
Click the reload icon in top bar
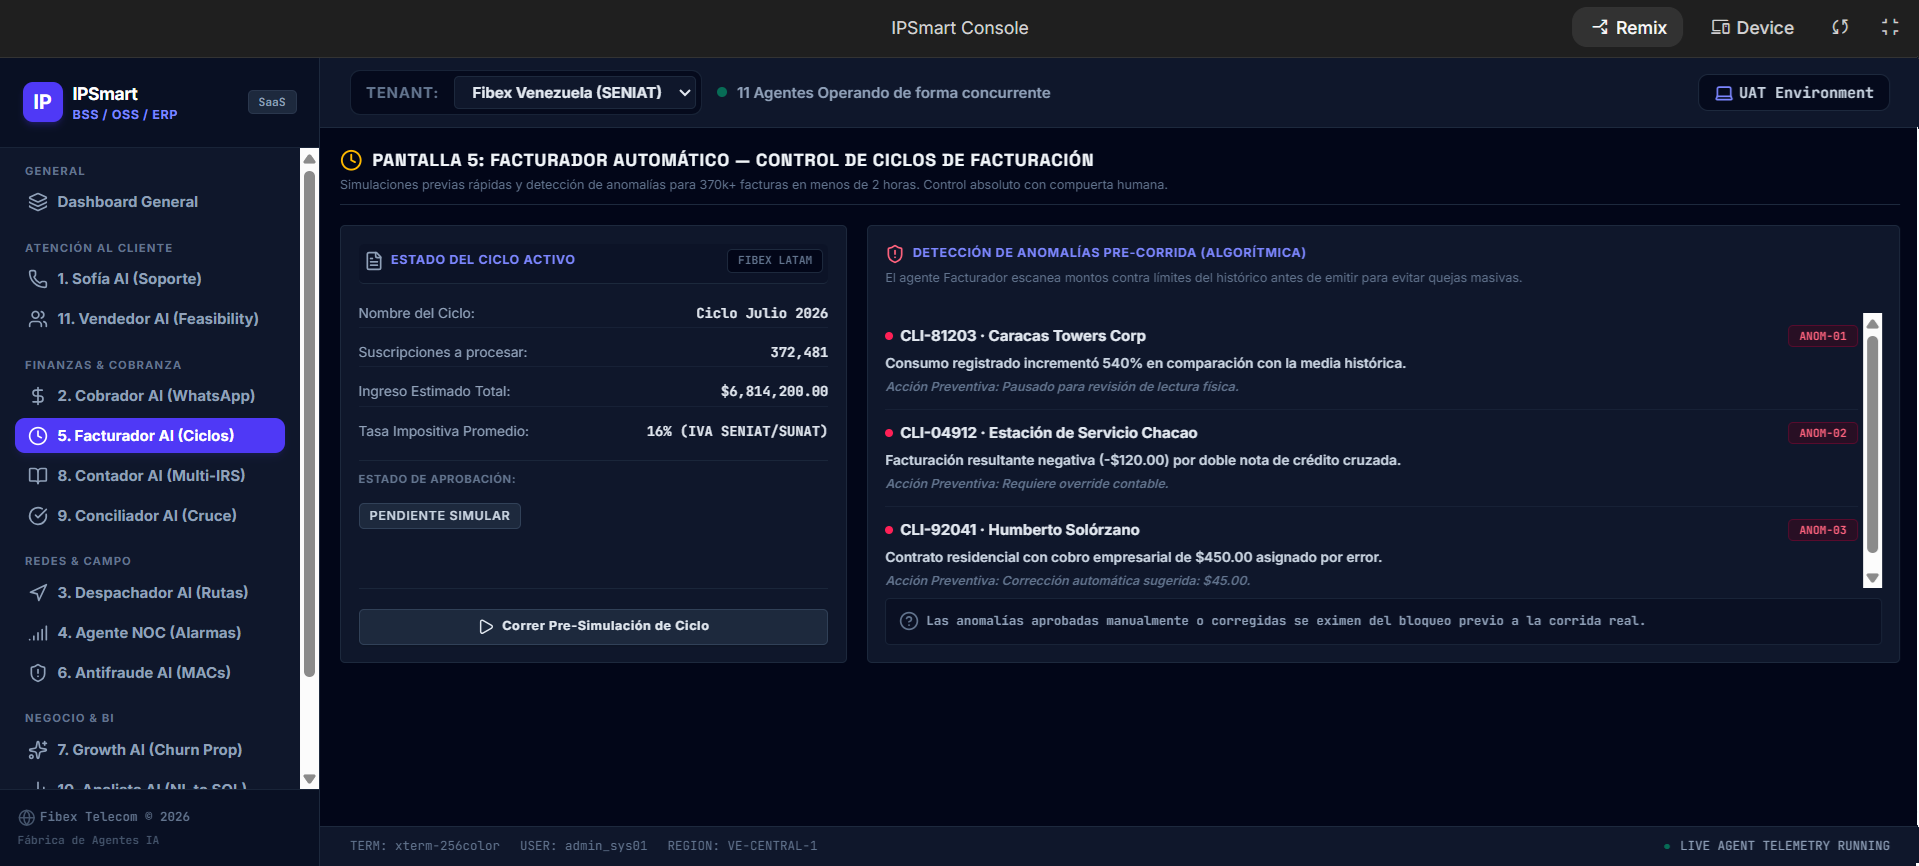pyautogui.click(x=1840, y=27)
